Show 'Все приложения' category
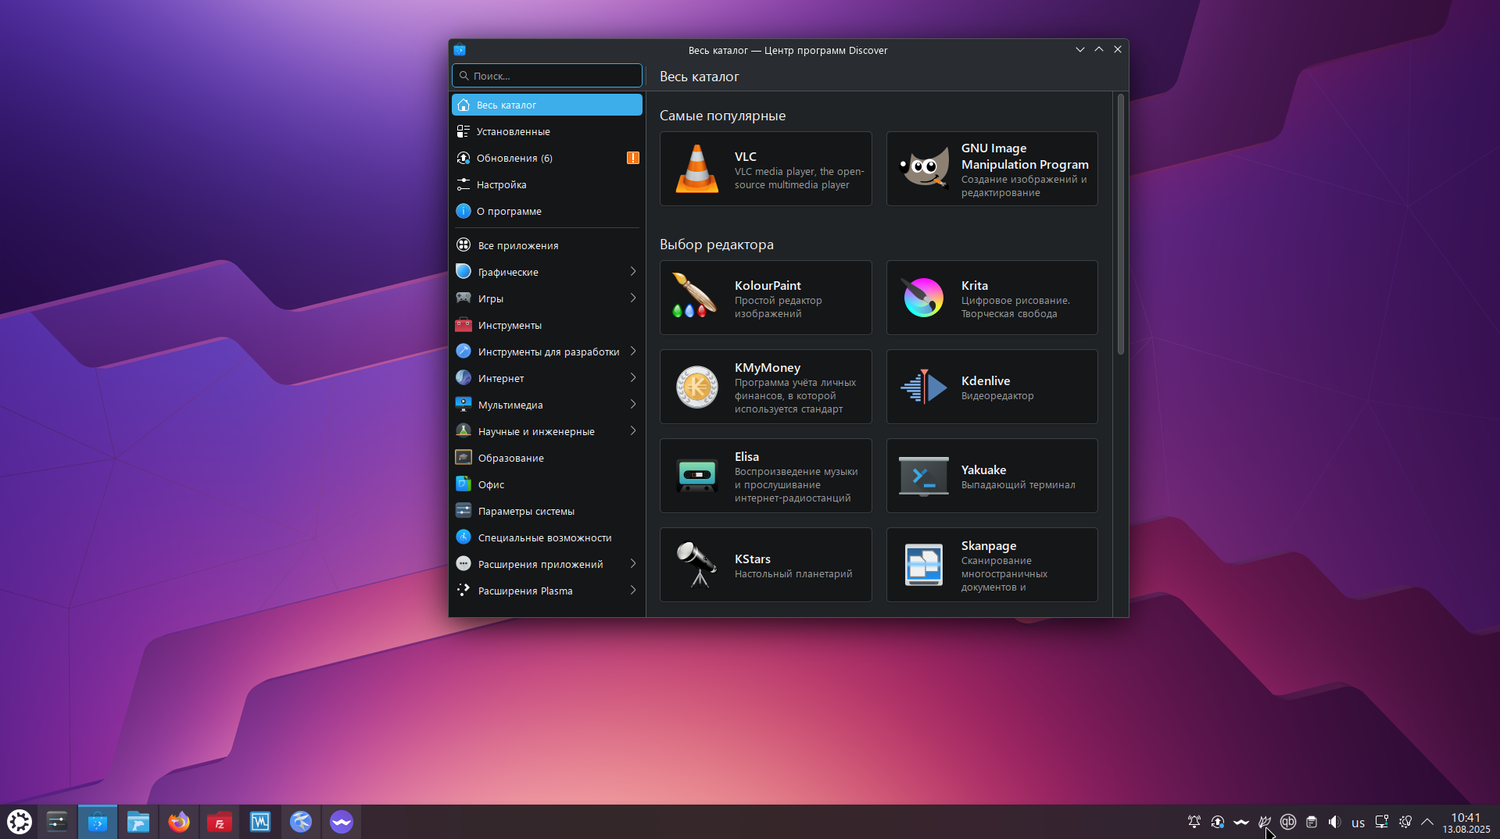1500x839 pixels. coord(547,245)
